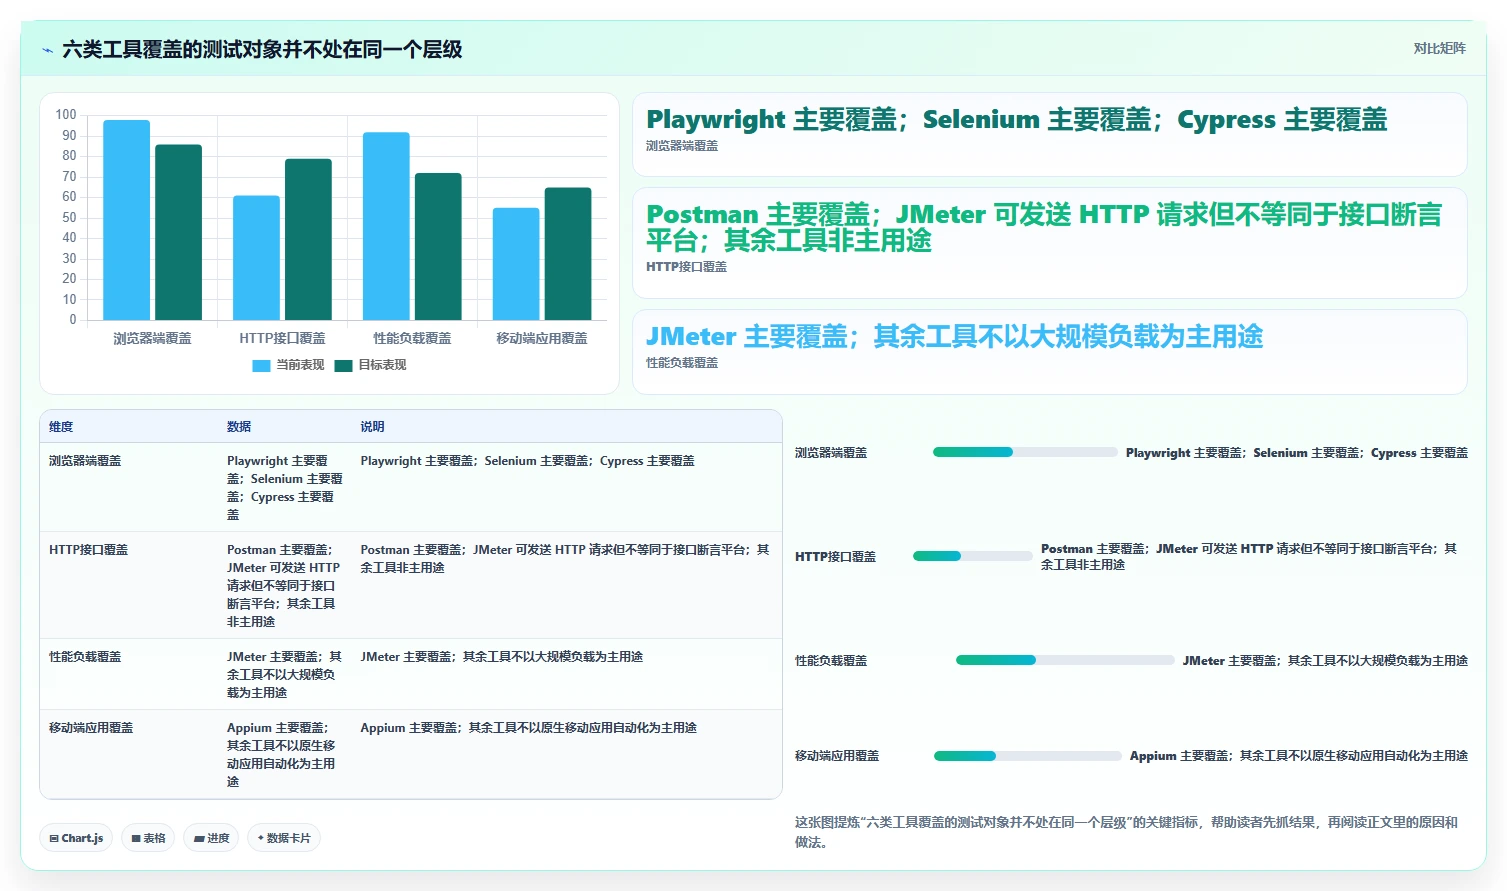
Task: Click the green 目标表现 bar for HTTP接口覆盖
Action: tap(309, 239)
